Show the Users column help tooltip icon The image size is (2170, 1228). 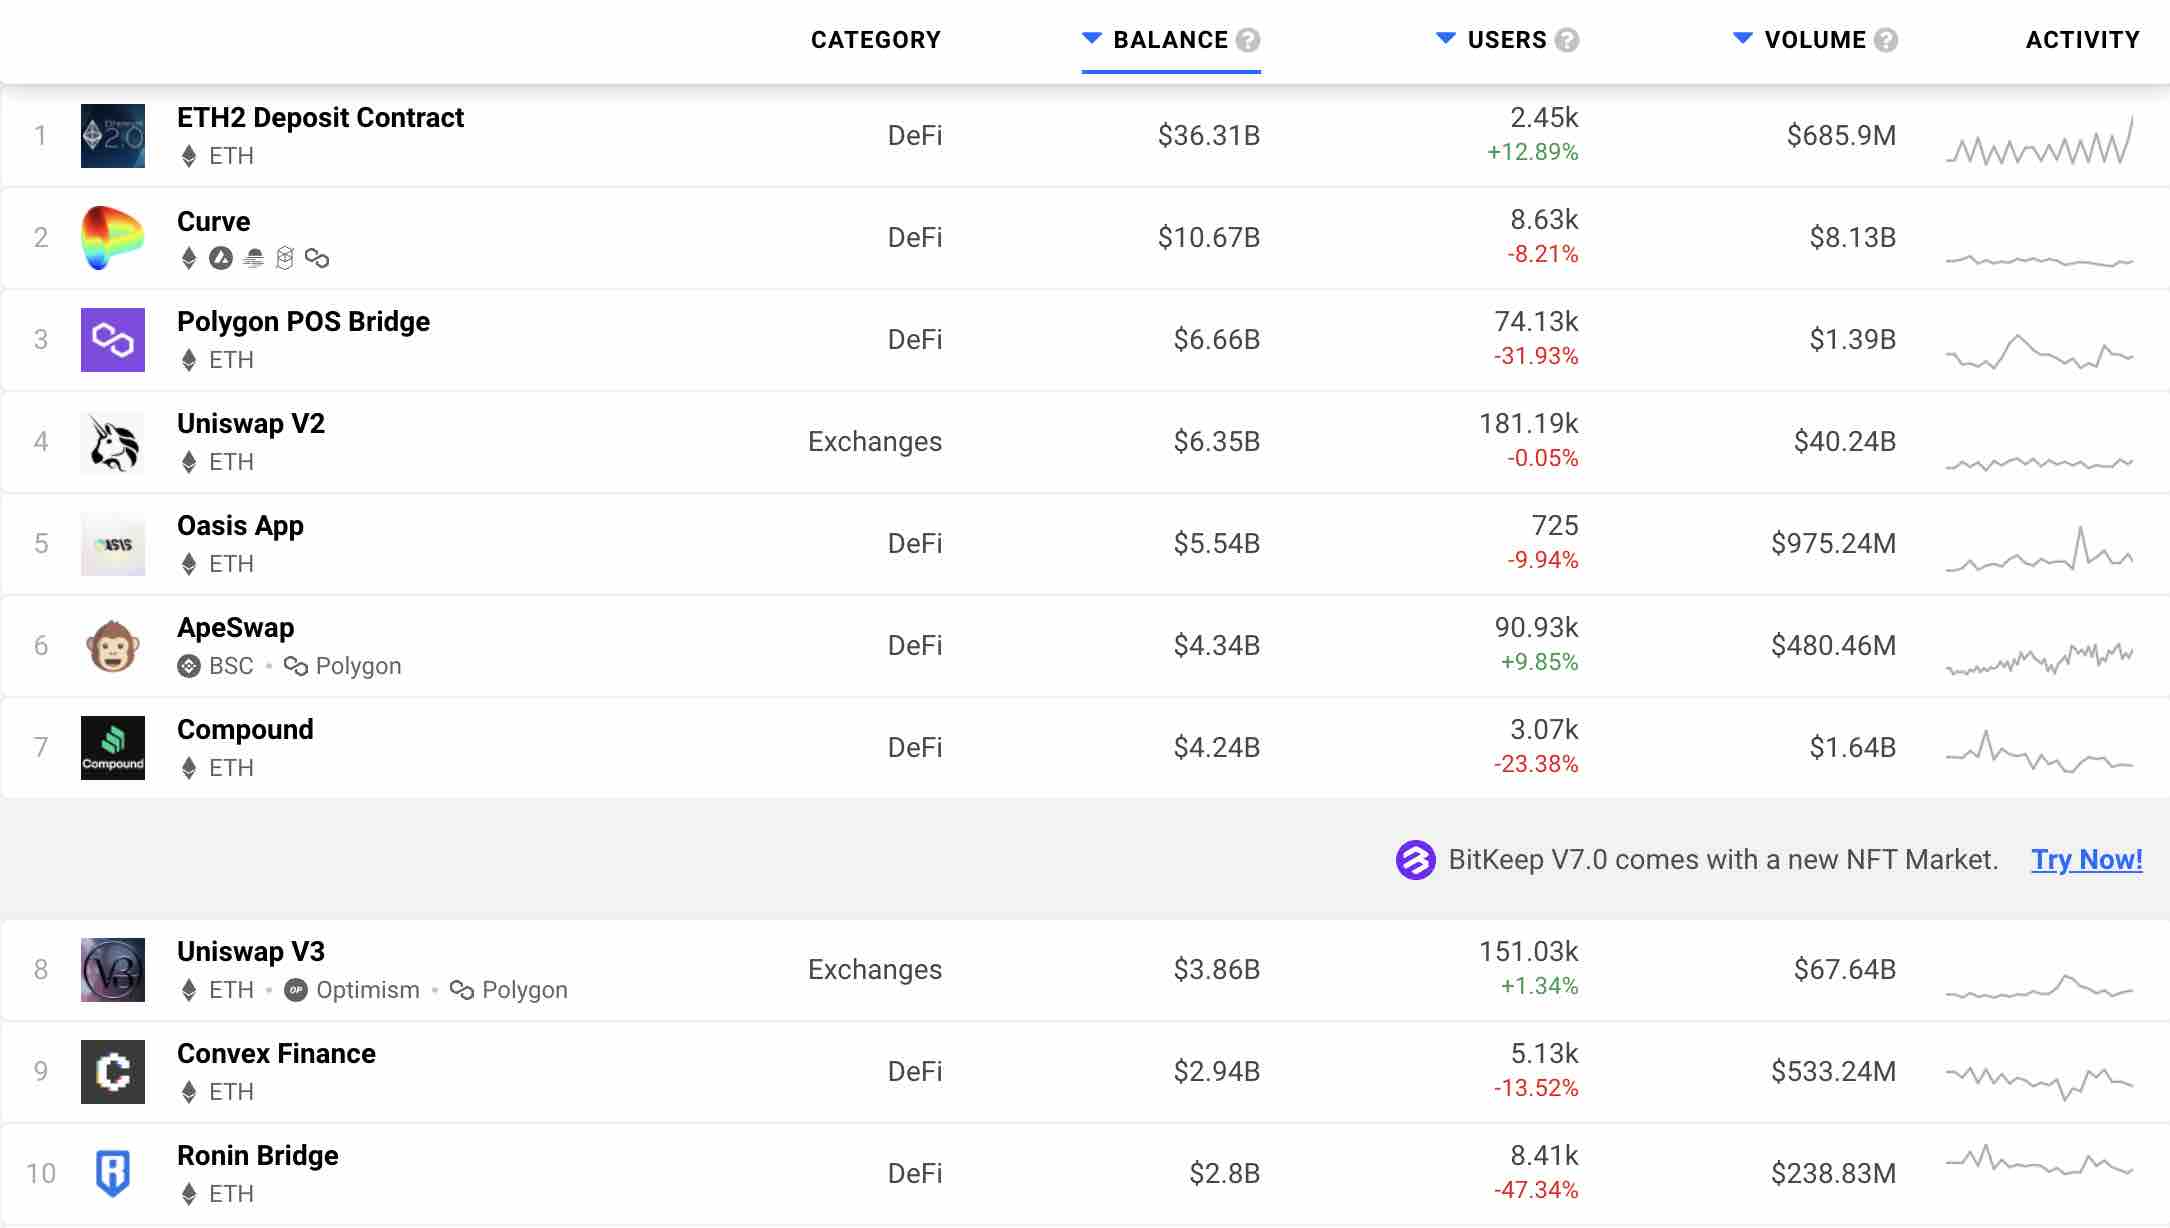[x=1567, y=40]
